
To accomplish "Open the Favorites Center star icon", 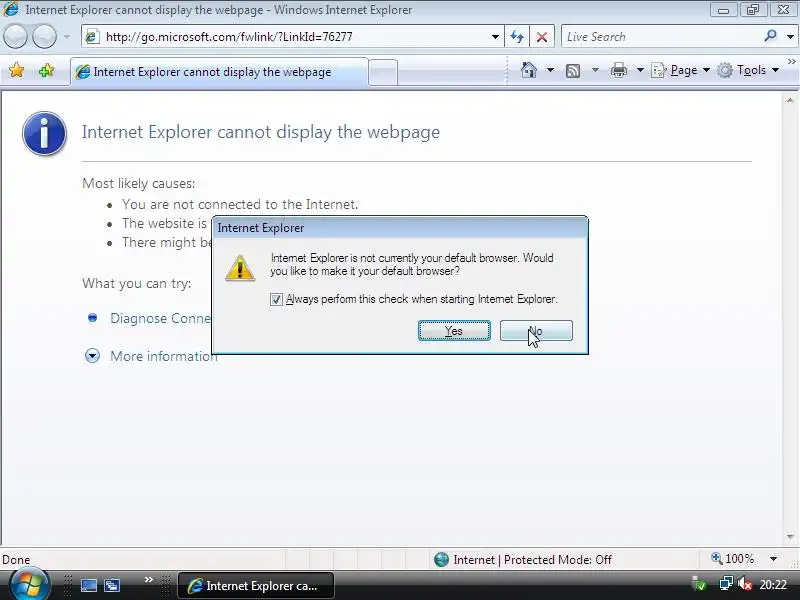I will click(x=16, y=70).
